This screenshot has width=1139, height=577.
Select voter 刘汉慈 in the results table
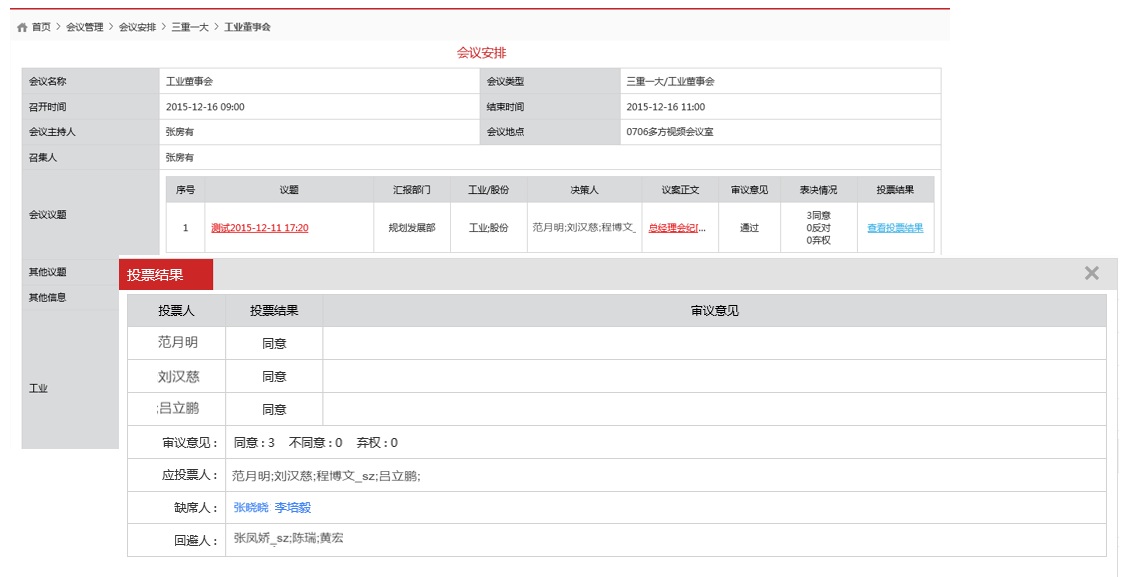(178, 376)
